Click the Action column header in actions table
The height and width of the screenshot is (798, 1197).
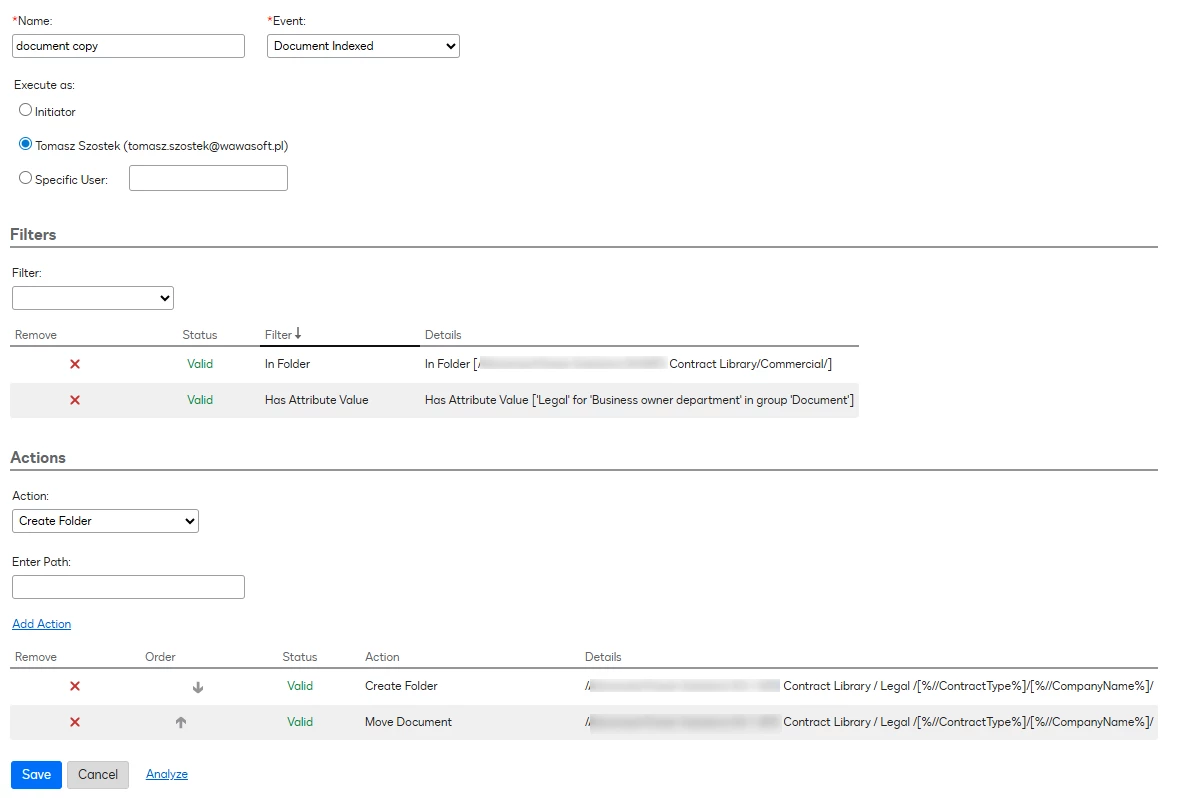coord(382,657)
